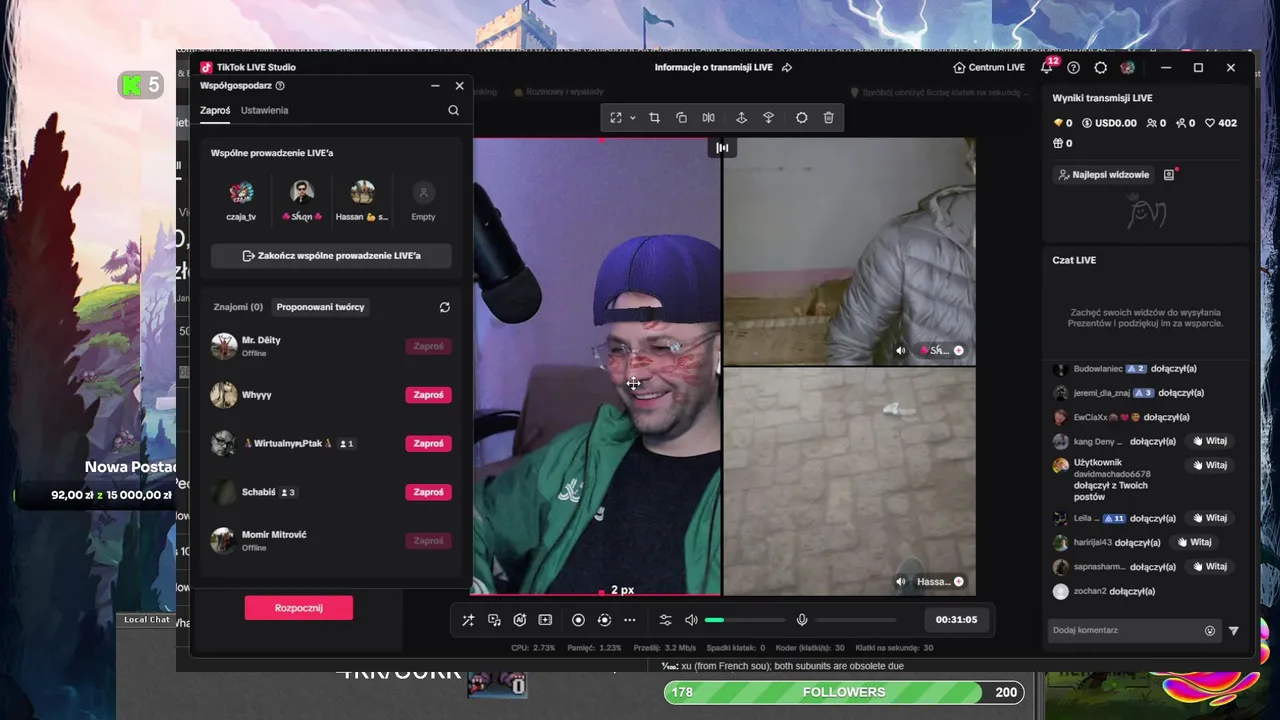This screenshot has height=720, width=1280.
Task: Open the more options three-dots menu
Action: (x=629, y=620)
